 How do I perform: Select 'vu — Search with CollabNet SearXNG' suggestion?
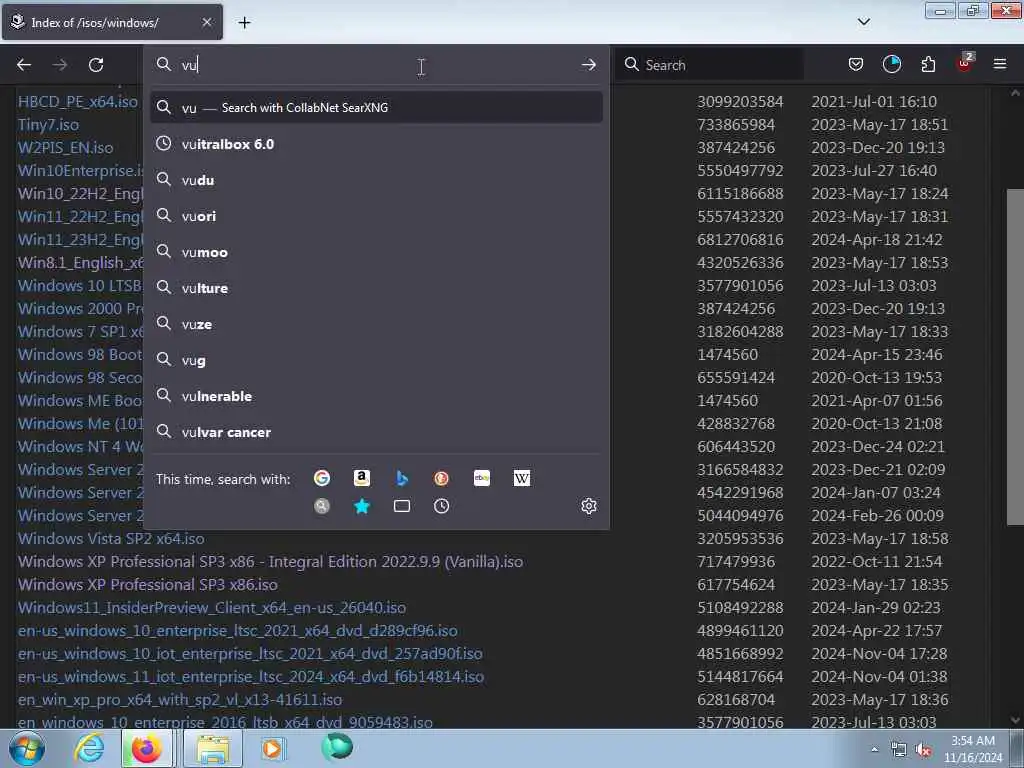376,107
